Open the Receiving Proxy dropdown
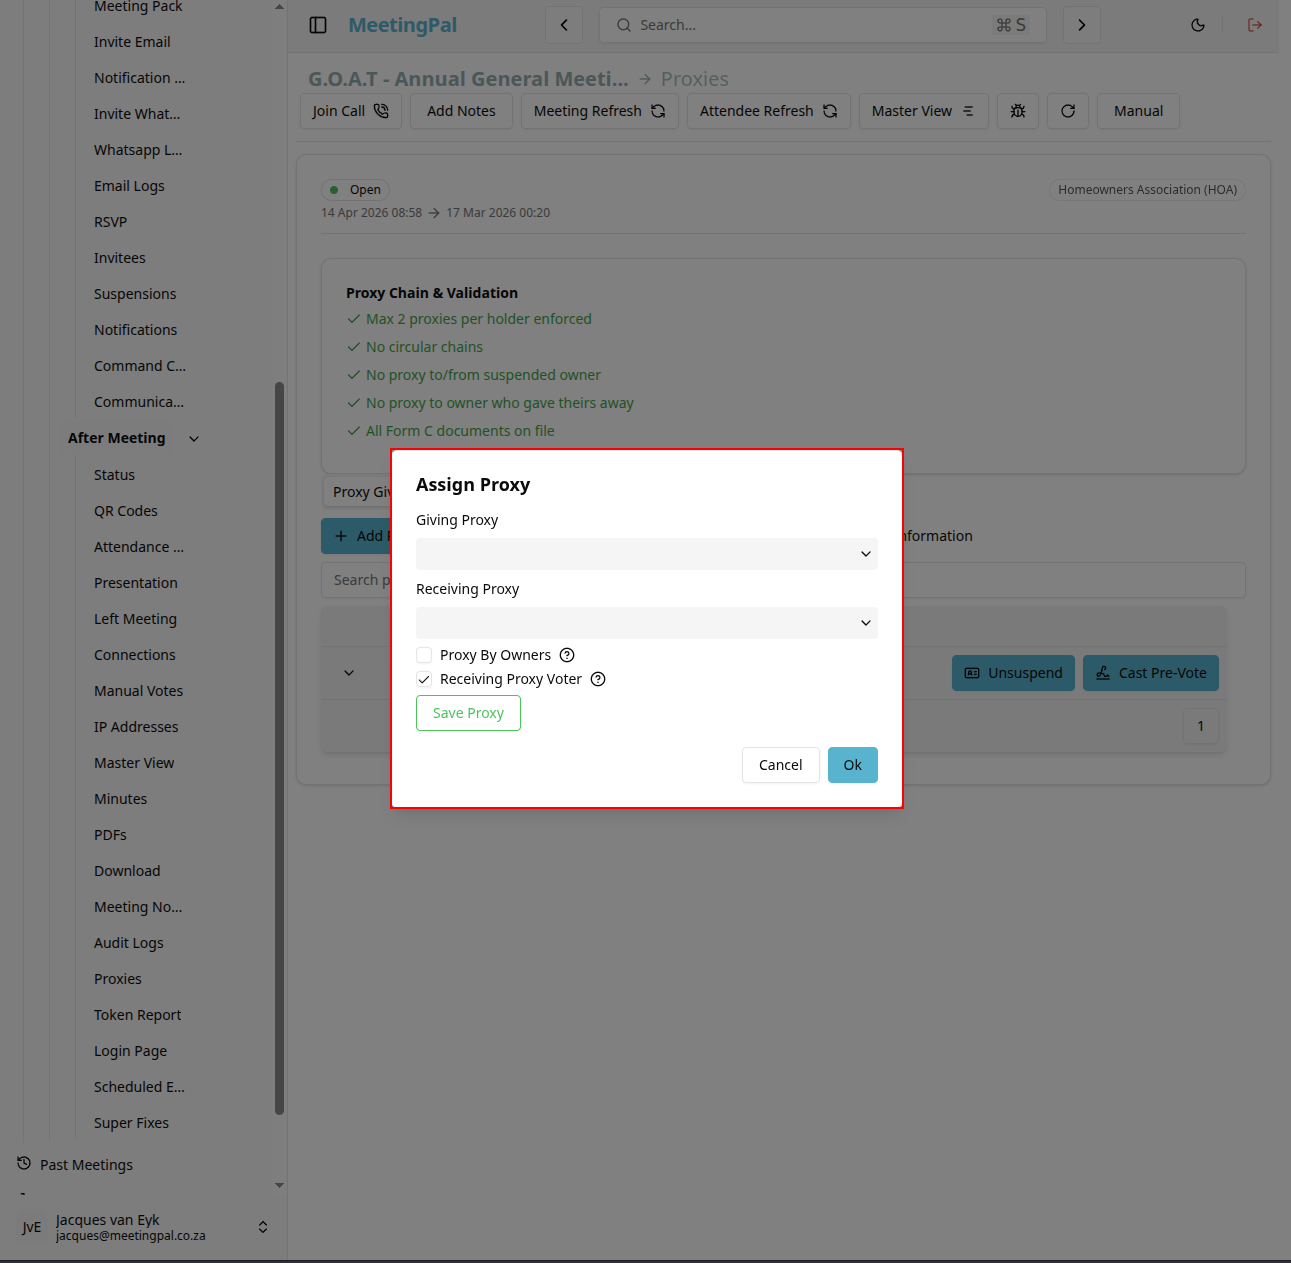This screenshot has width=1291, height=1263. [647, 623]
